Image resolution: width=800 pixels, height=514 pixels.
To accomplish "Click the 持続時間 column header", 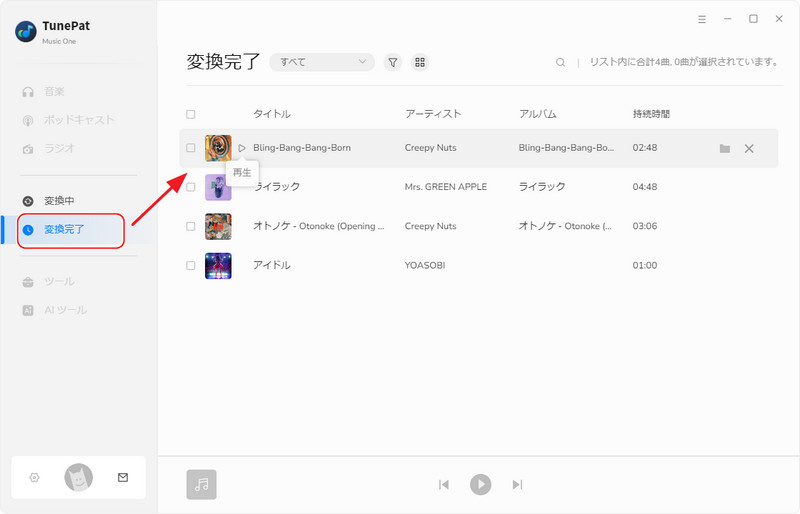I will click(651, 114).
